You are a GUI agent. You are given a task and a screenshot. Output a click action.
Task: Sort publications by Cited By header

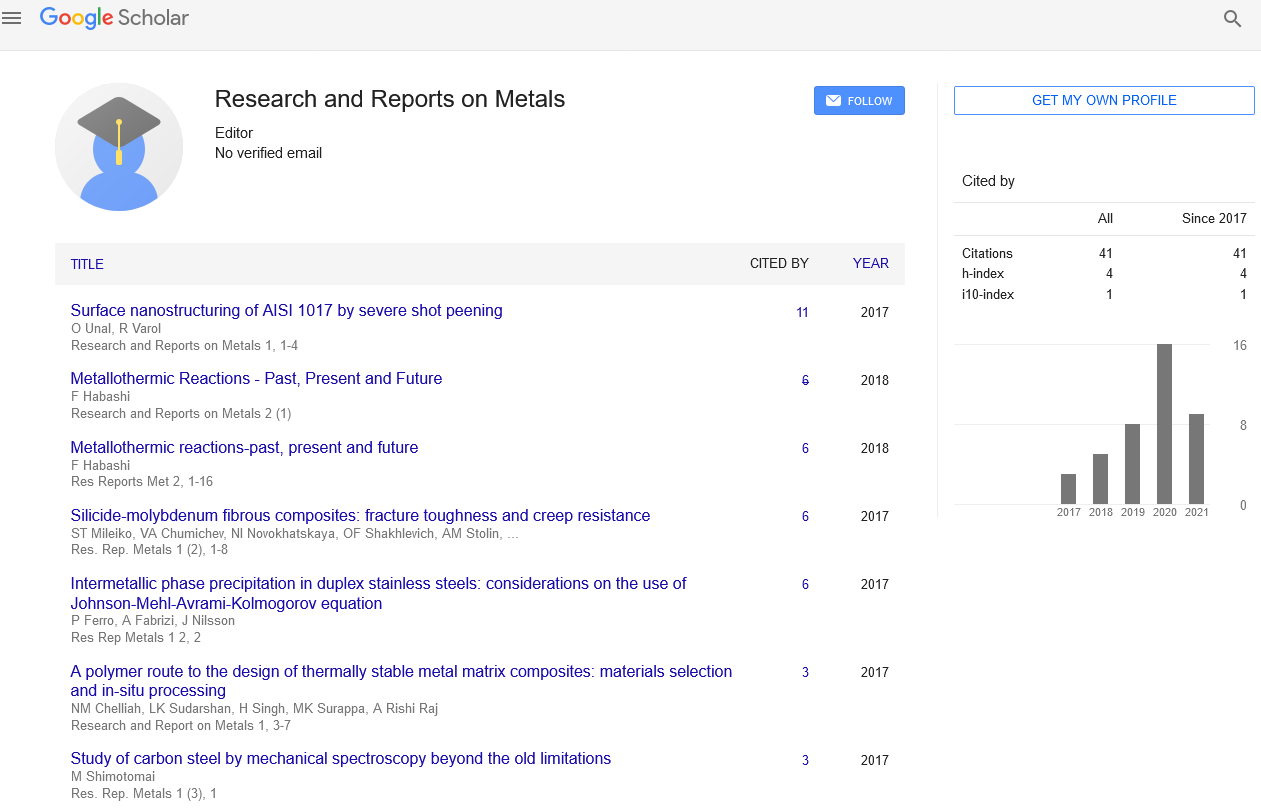779,264
